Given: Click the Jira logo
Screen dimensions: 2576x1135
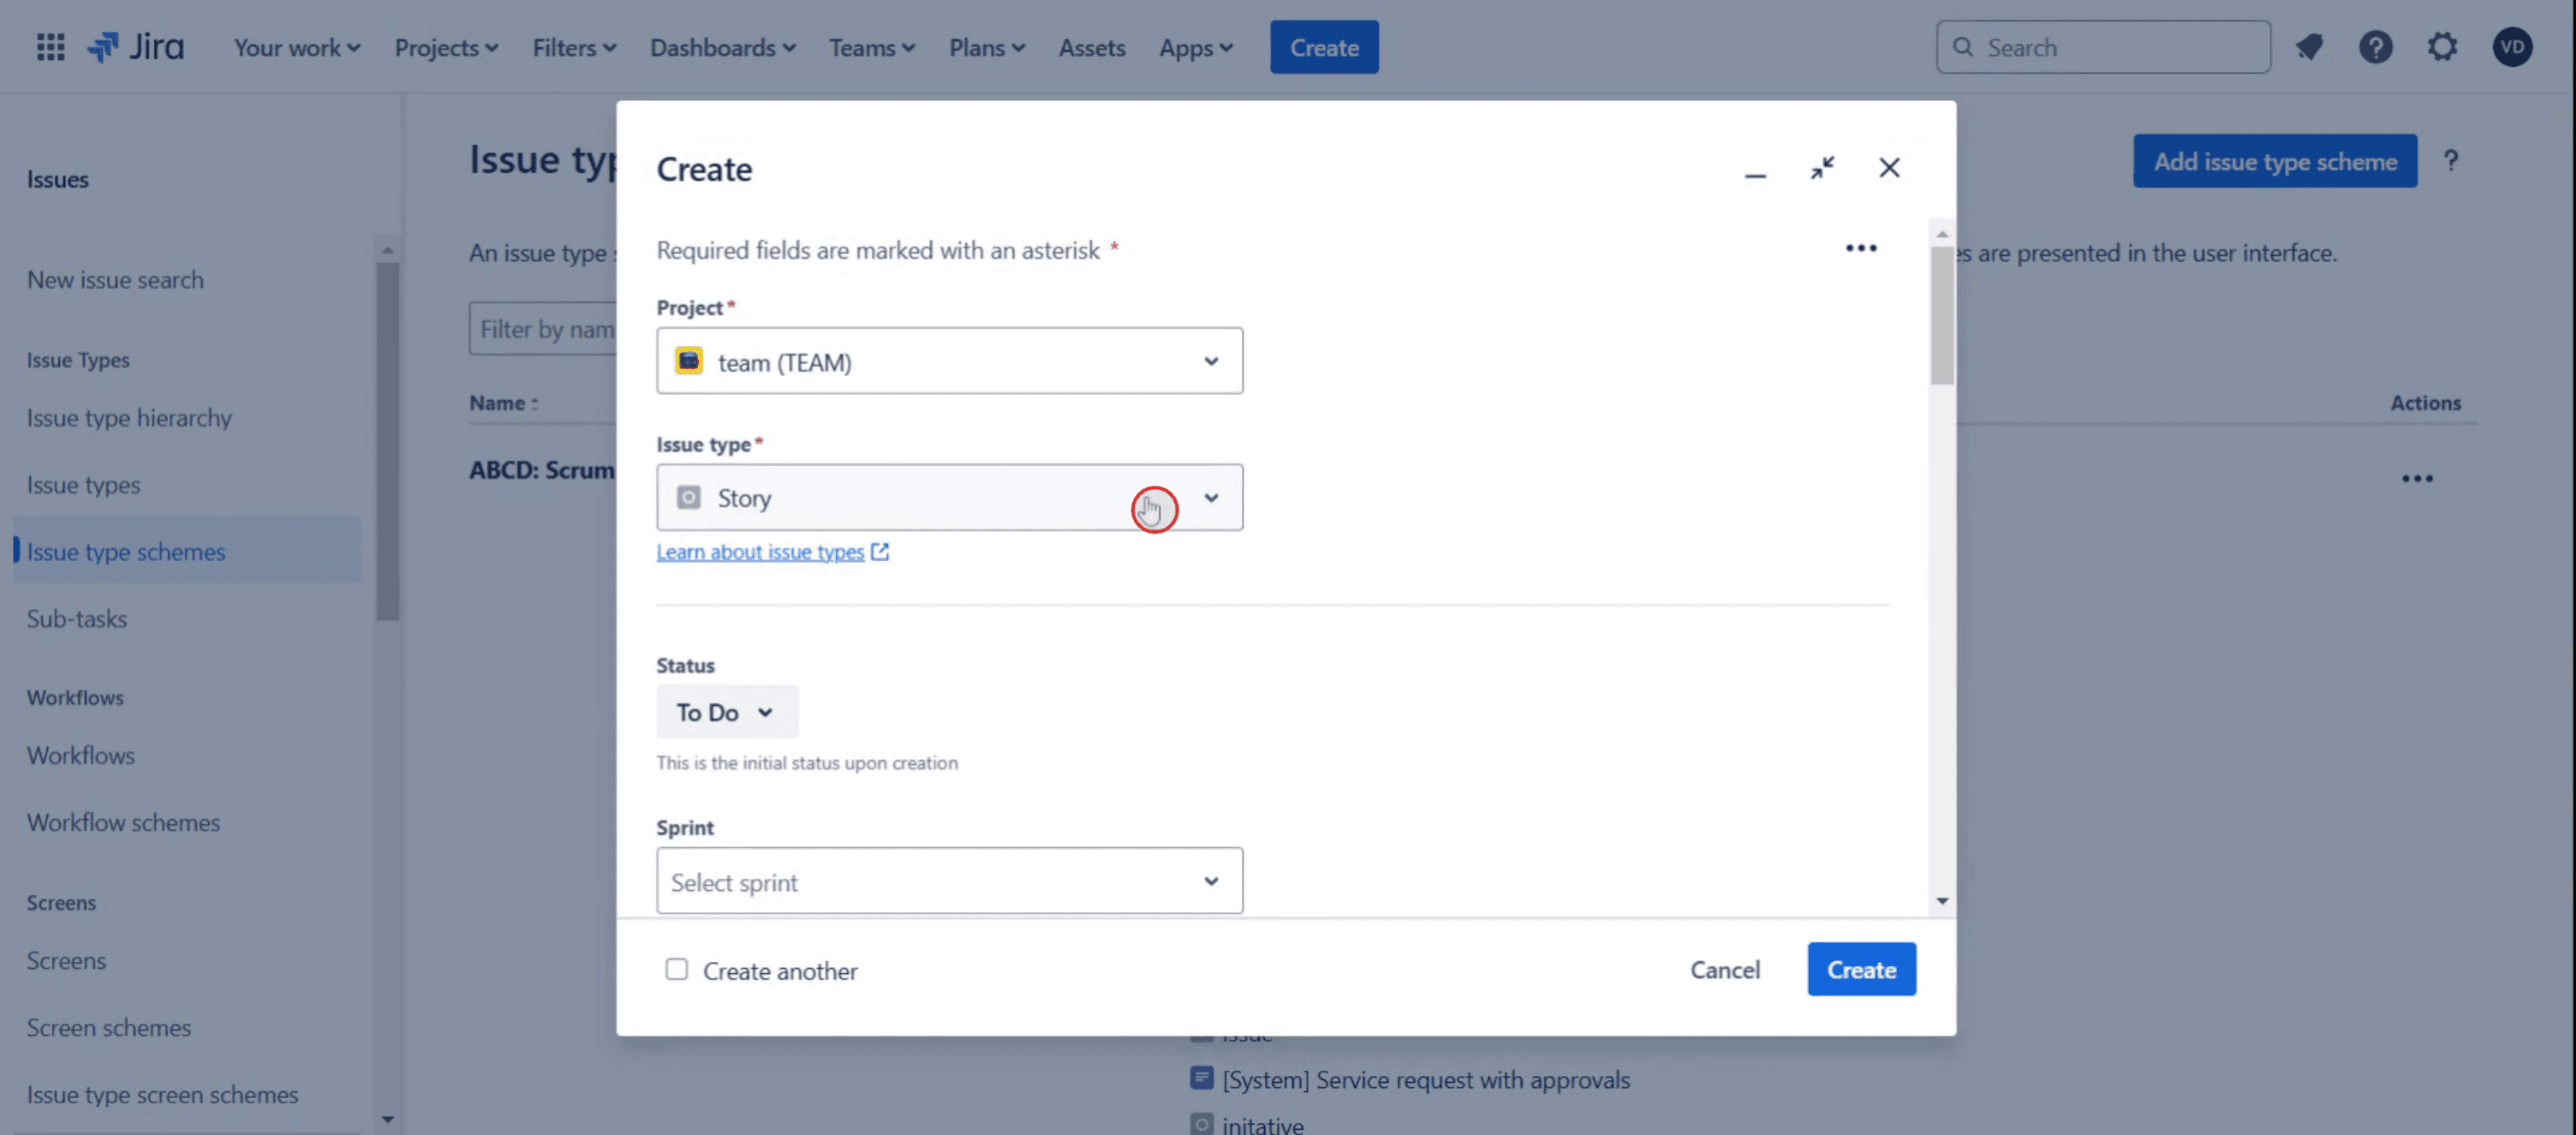Looking at the screenshot, I should point(136,47).
